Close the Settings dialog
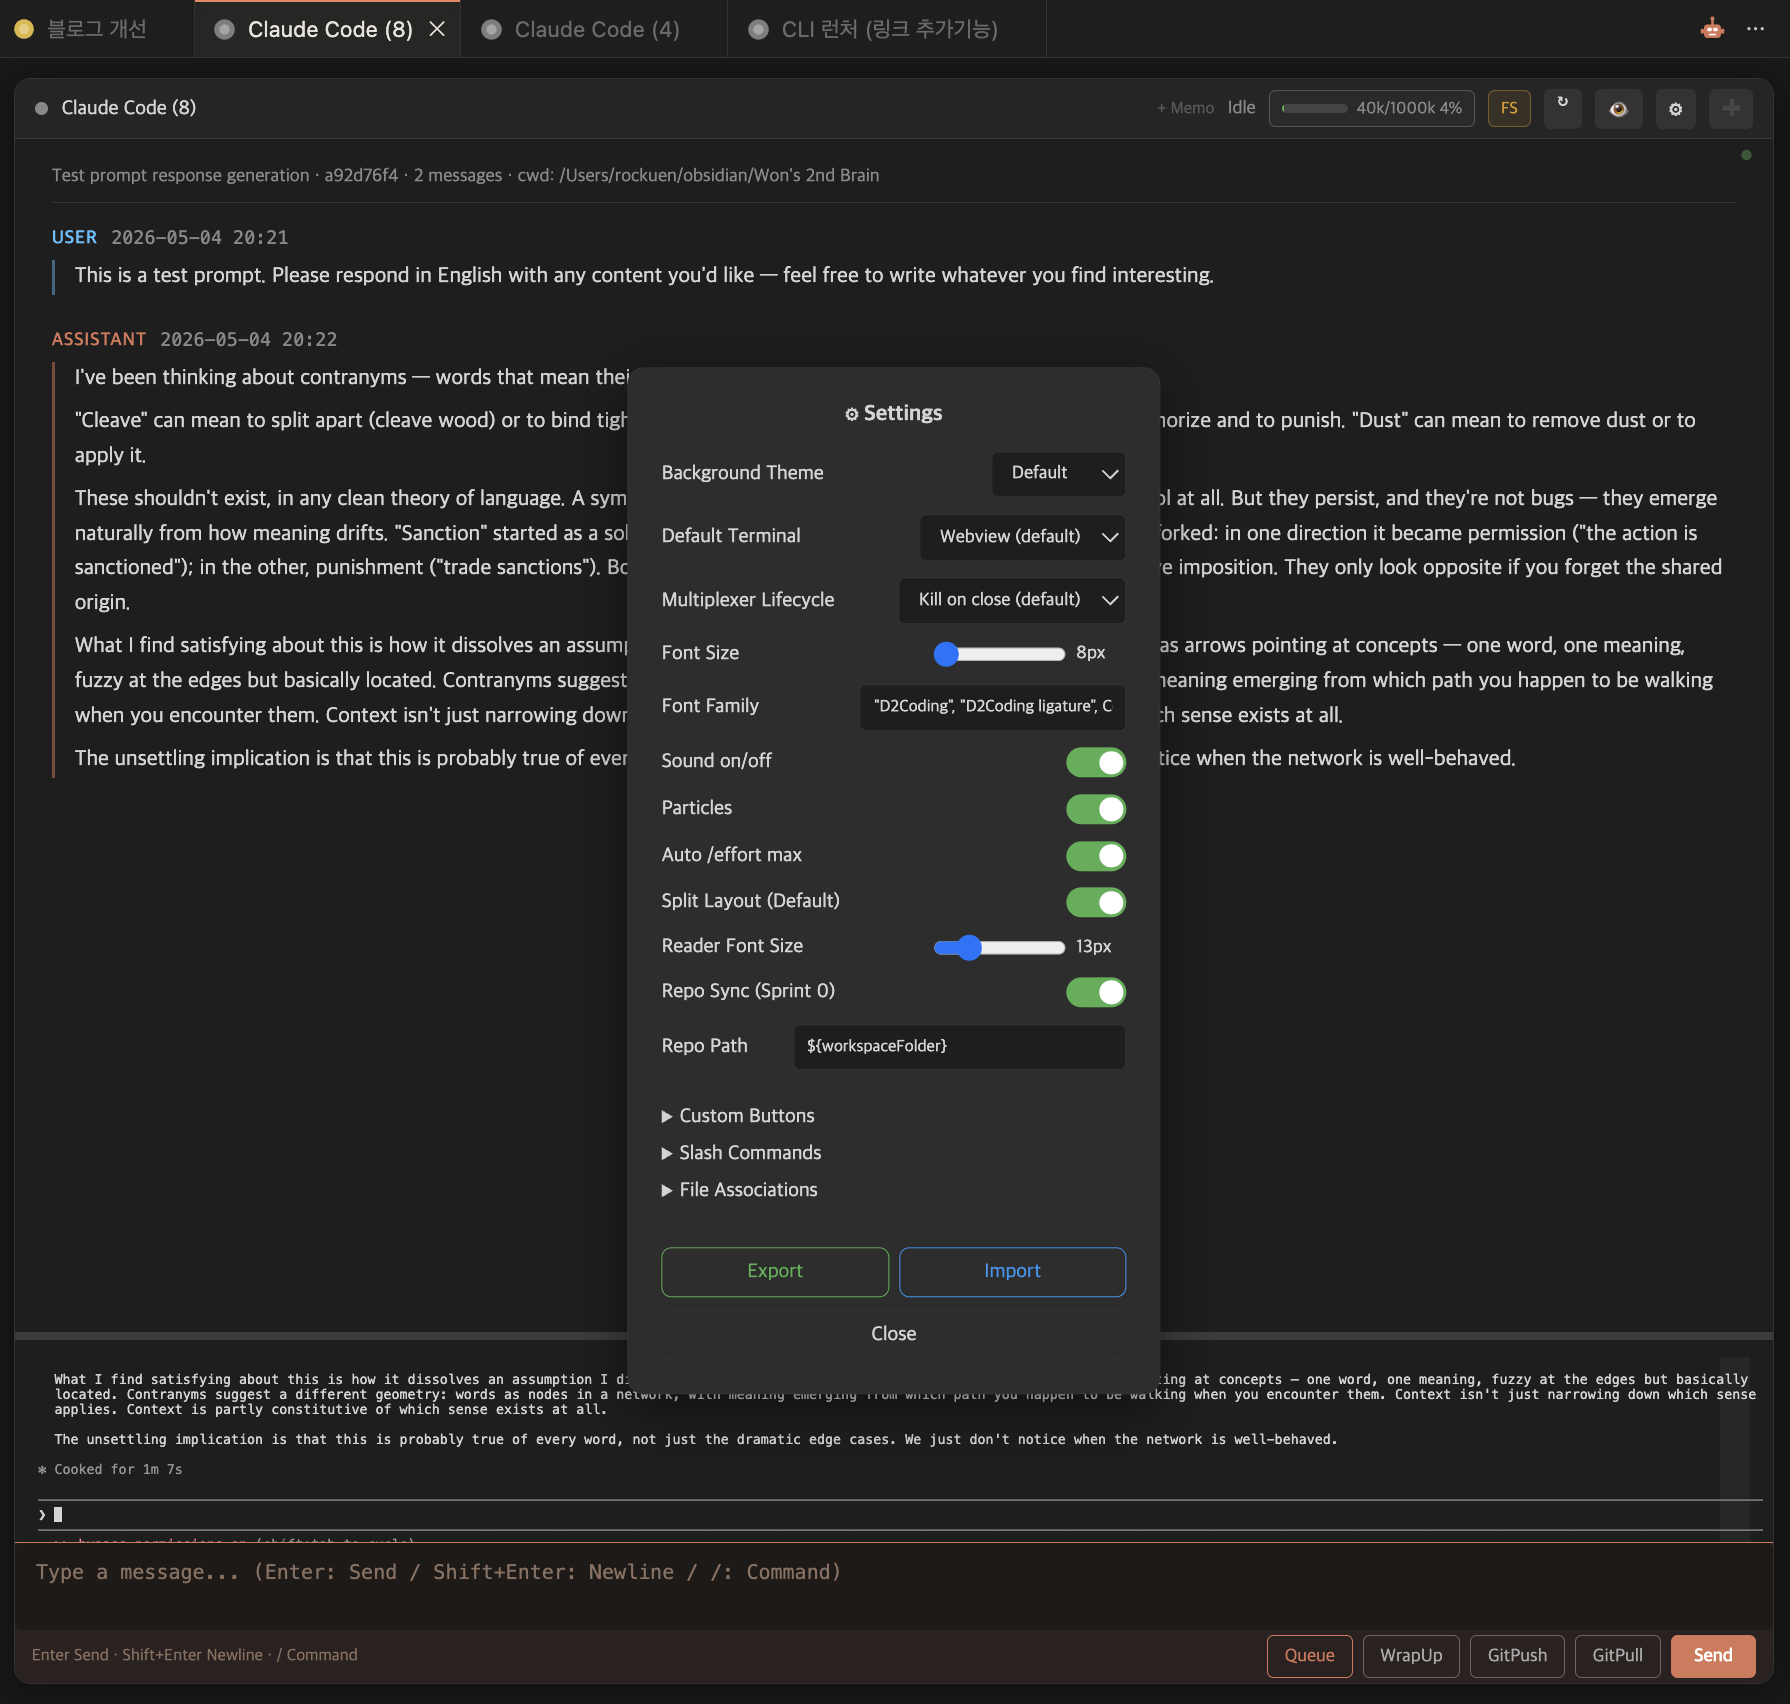 pyautogui.click(x=893, y=1334)
